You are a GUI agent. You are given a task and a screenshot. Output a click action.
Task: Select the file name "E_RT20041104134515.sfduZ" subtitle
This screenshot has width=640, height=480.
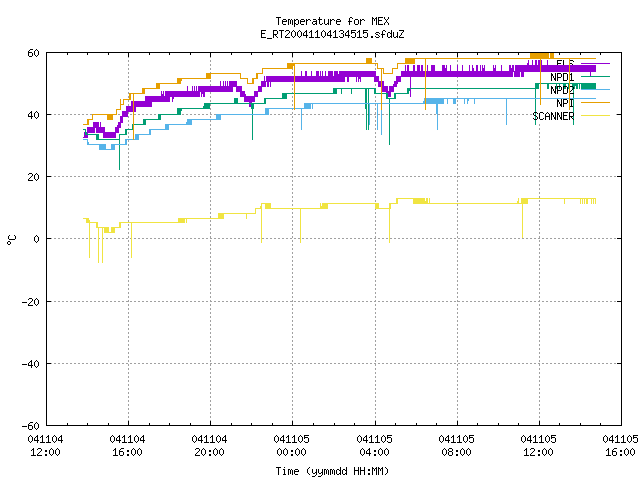pyautogui.click(x=332, y=34)
